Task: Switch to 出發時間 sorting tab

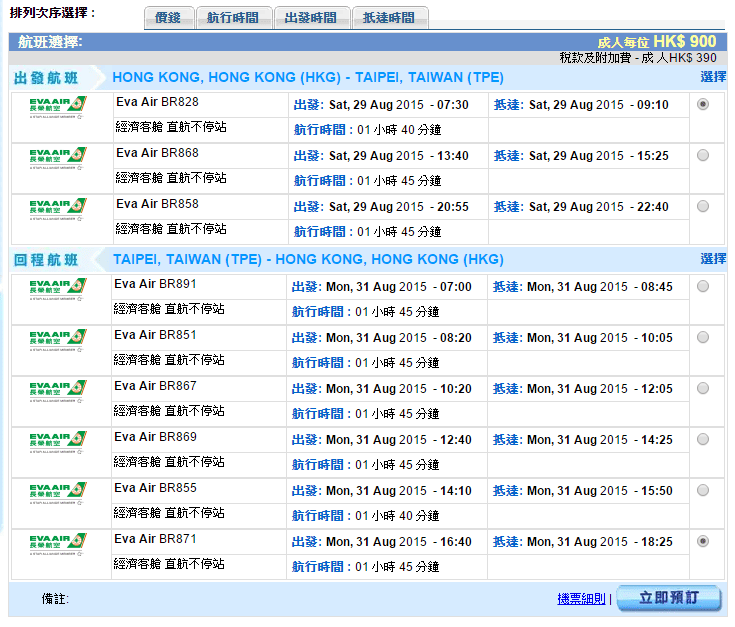Action: click(311, 18)
